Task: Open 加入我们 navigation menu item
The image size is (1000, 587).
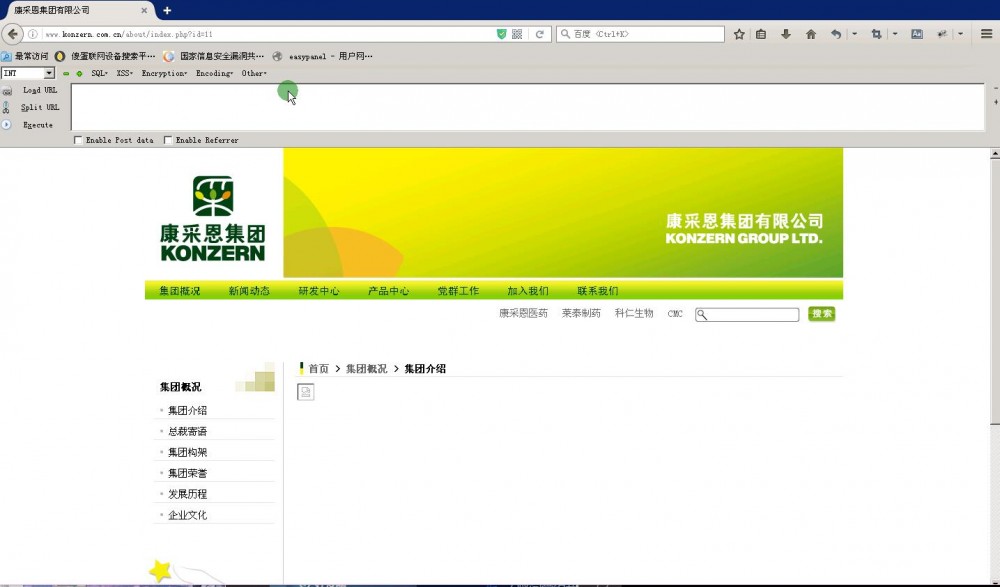Action: tap(527, 291)
